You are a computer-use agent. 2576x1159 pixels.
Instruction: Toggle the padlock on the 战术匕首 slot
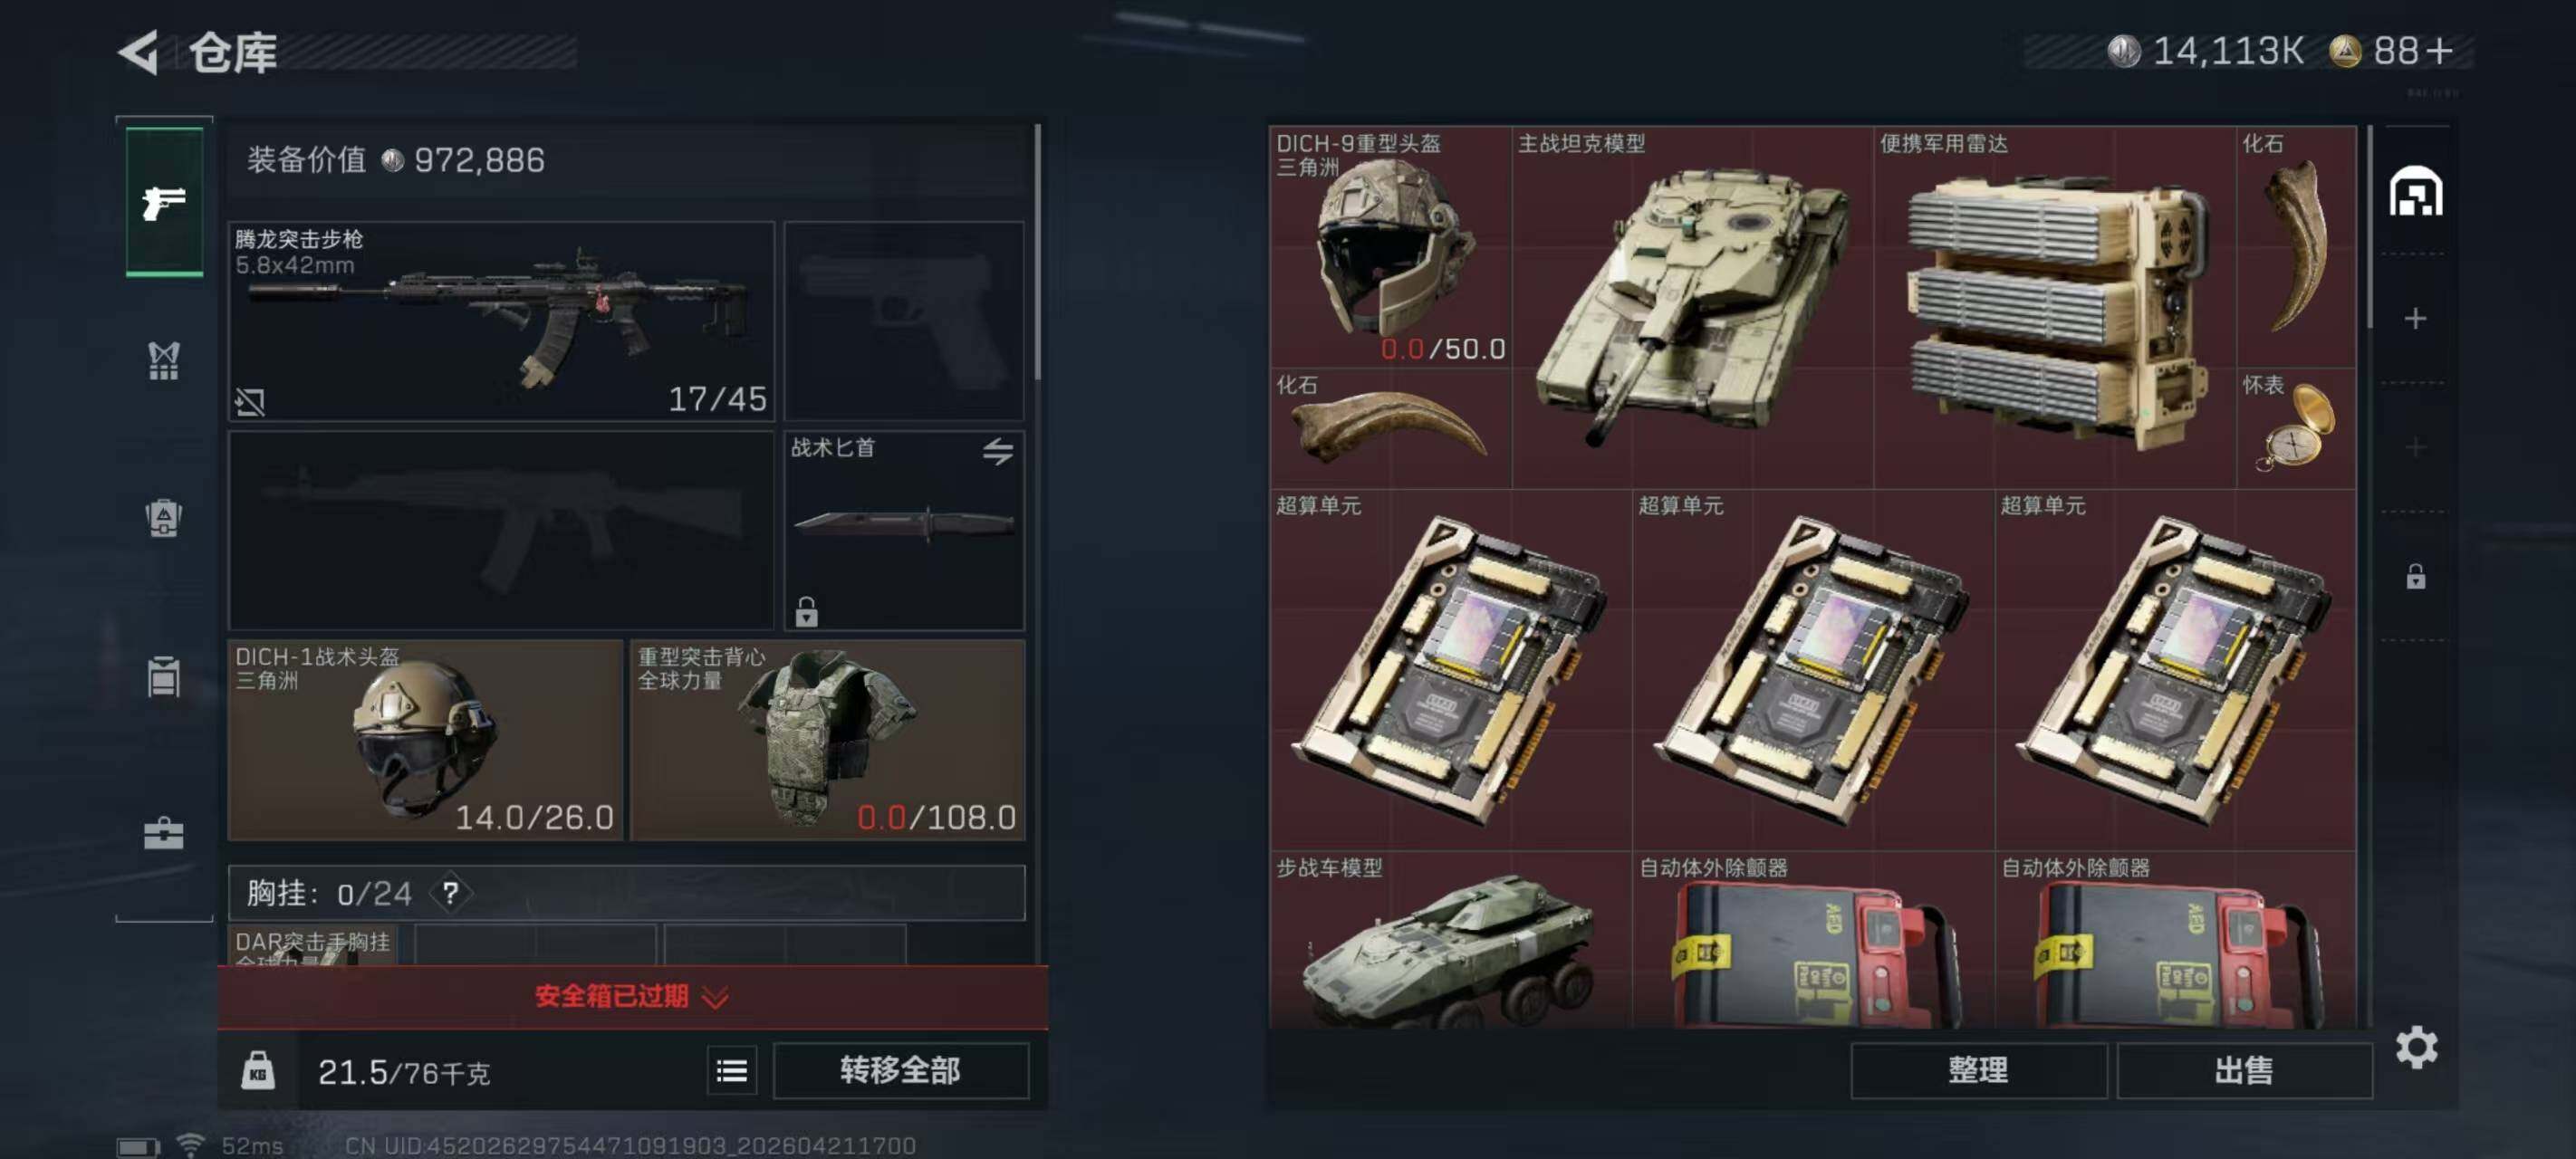coord(806,611)
